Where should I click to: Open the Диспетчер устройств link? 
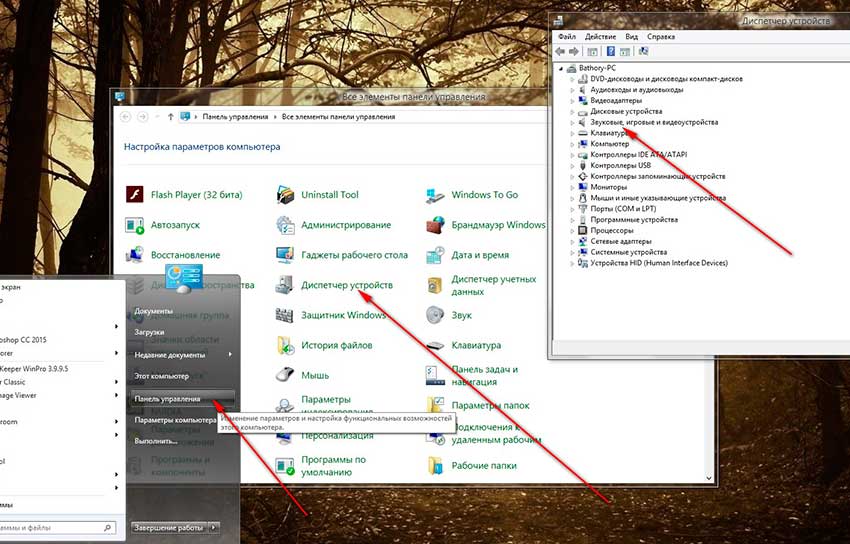(x=347, y=284)
